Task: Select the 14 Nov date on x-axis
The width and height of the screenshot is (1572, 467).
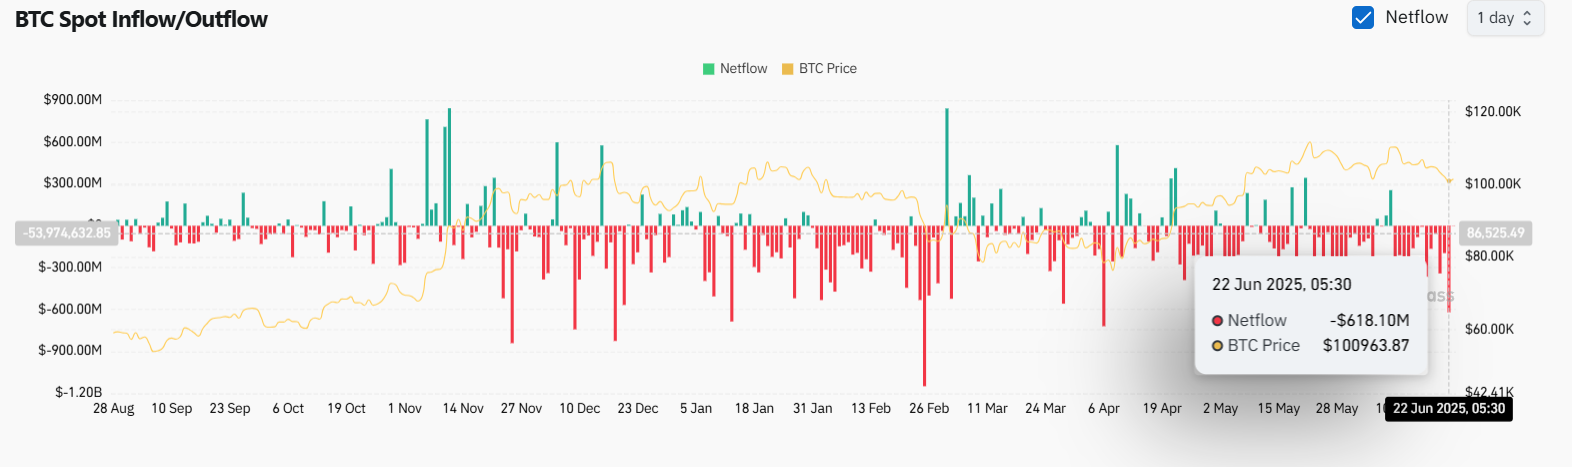Action: pyautogui.click(x=463, y=408)
